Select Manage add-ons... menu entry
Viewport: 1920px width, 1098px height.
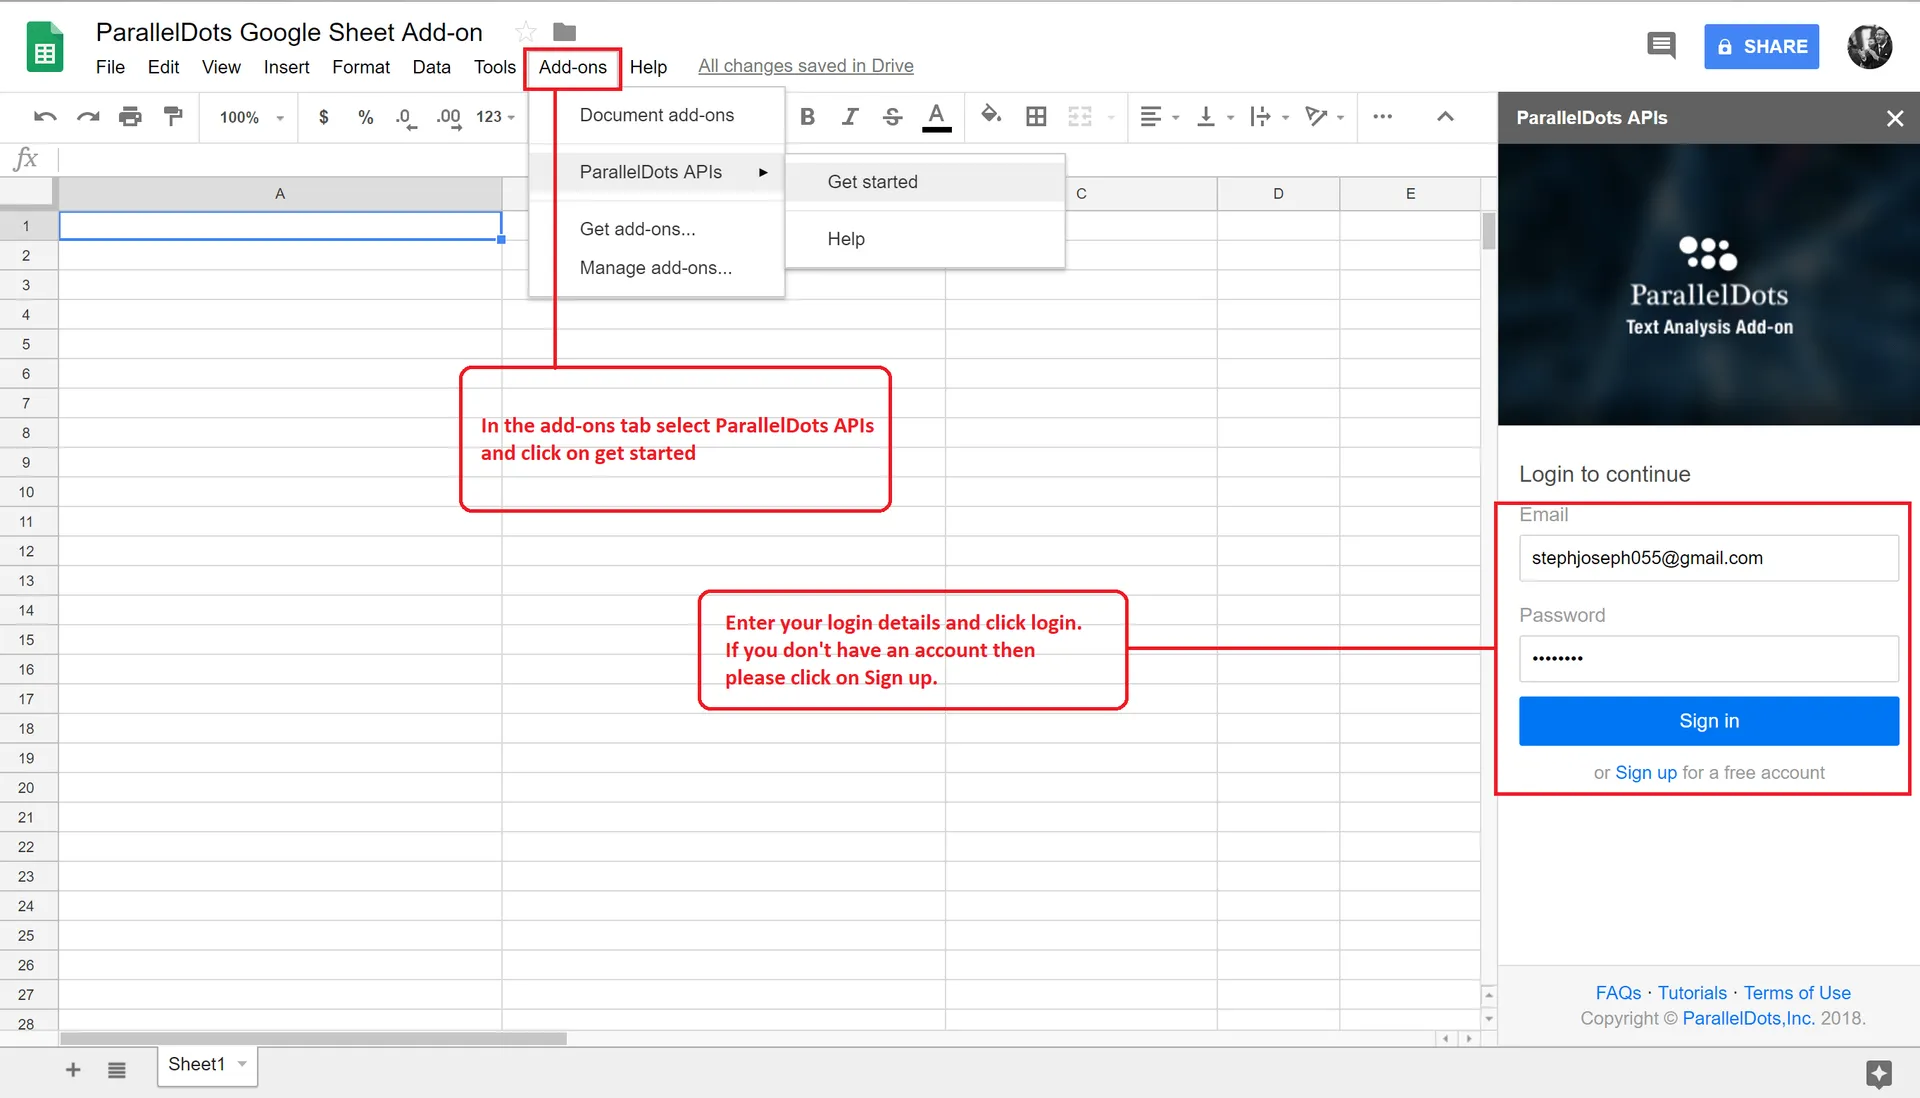(x=656, y=268)
